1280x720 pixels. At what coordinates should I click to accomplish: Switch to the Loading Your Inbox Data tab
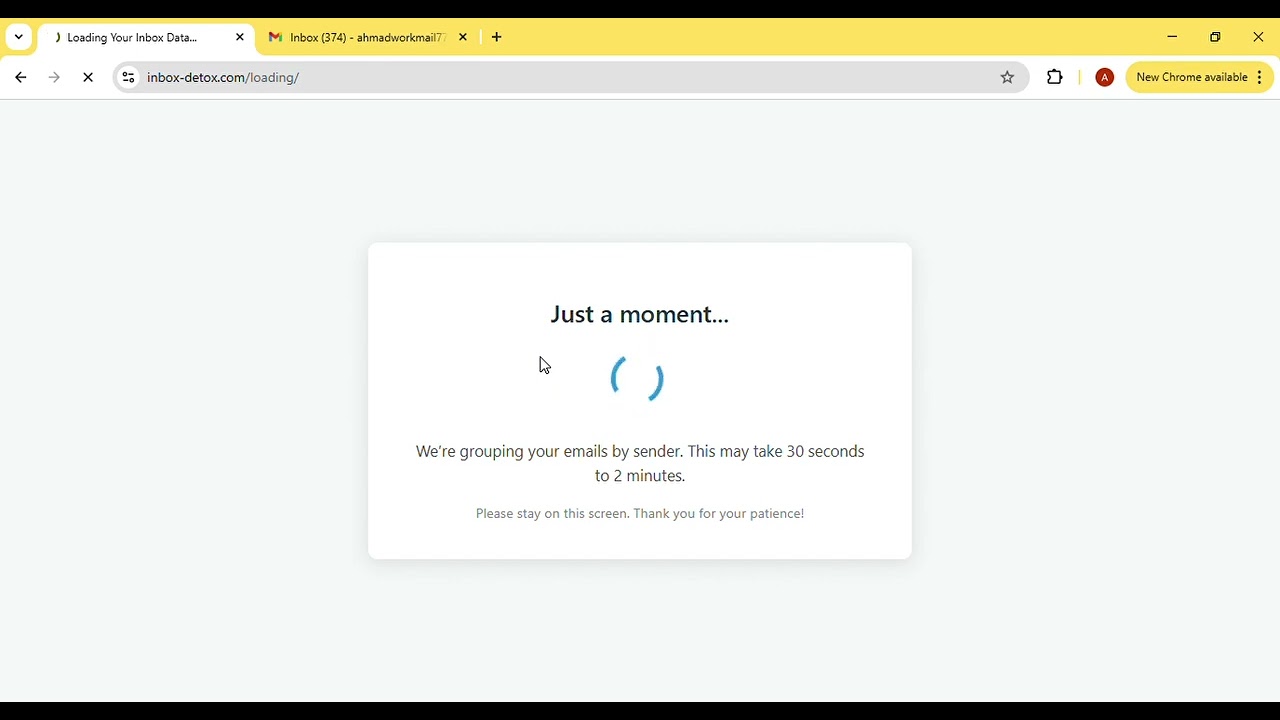click(x=132, y=38)
